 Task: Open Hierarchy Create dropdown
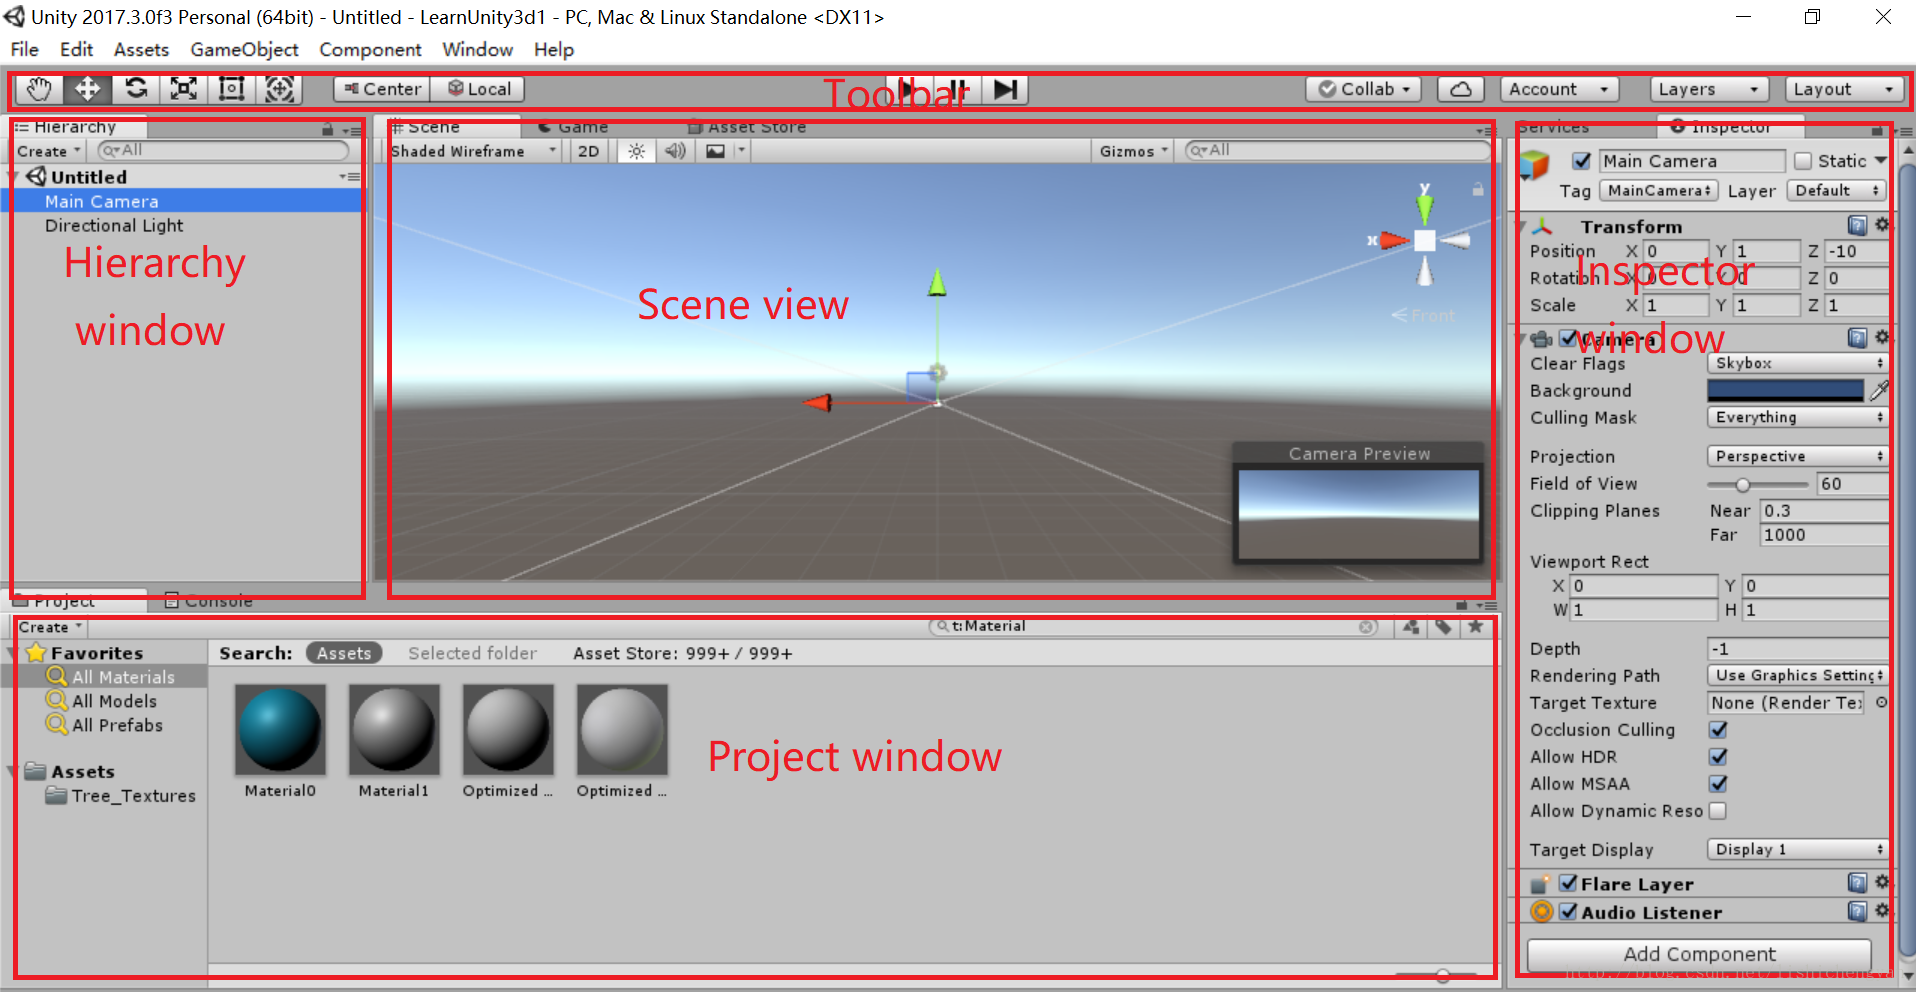click(48, 151)
